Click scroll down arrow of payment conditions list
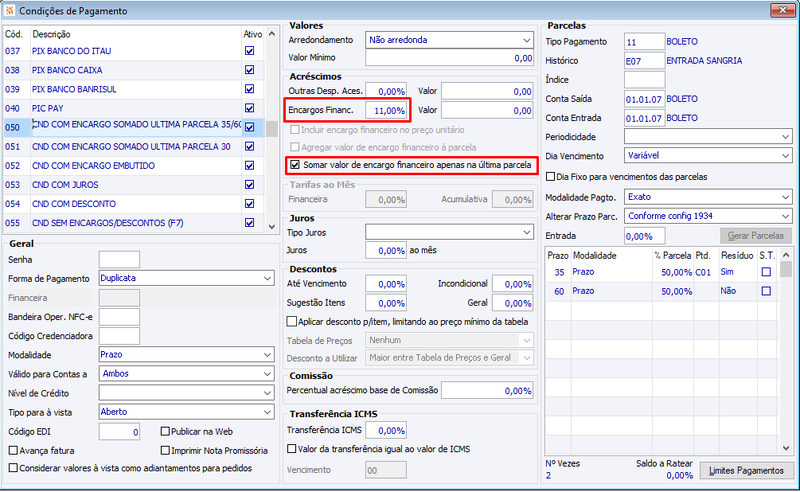 (x=272, y=227)
